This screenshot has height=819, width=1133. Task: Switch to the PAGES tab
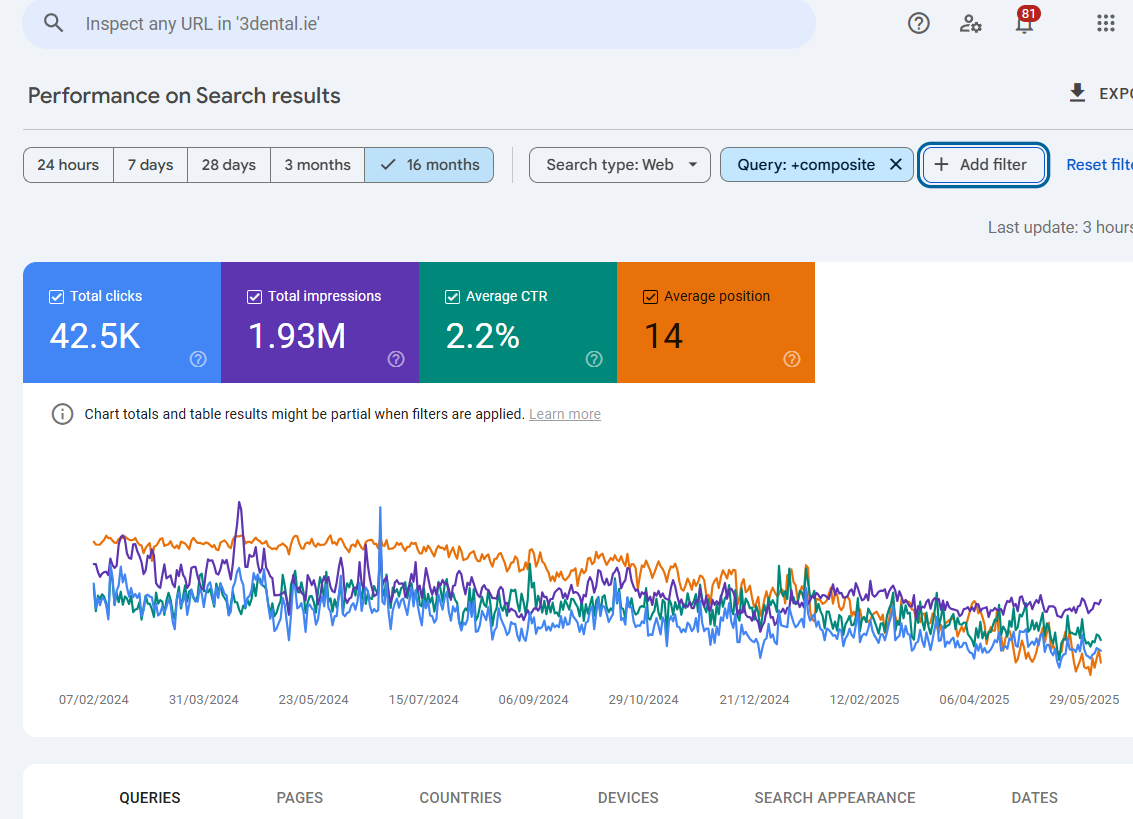coord(299,797)
